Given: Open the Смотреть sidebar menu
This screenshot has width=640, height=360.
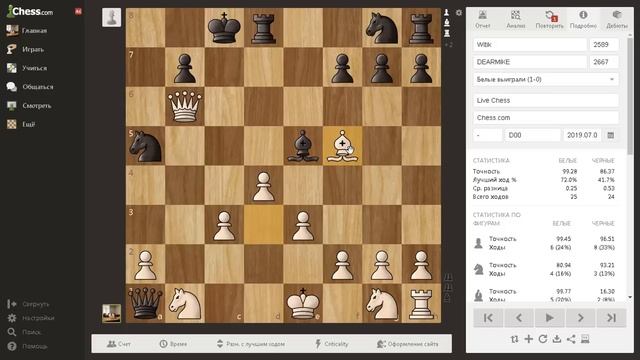Looking at the screenshot, I should coord(29,106).
